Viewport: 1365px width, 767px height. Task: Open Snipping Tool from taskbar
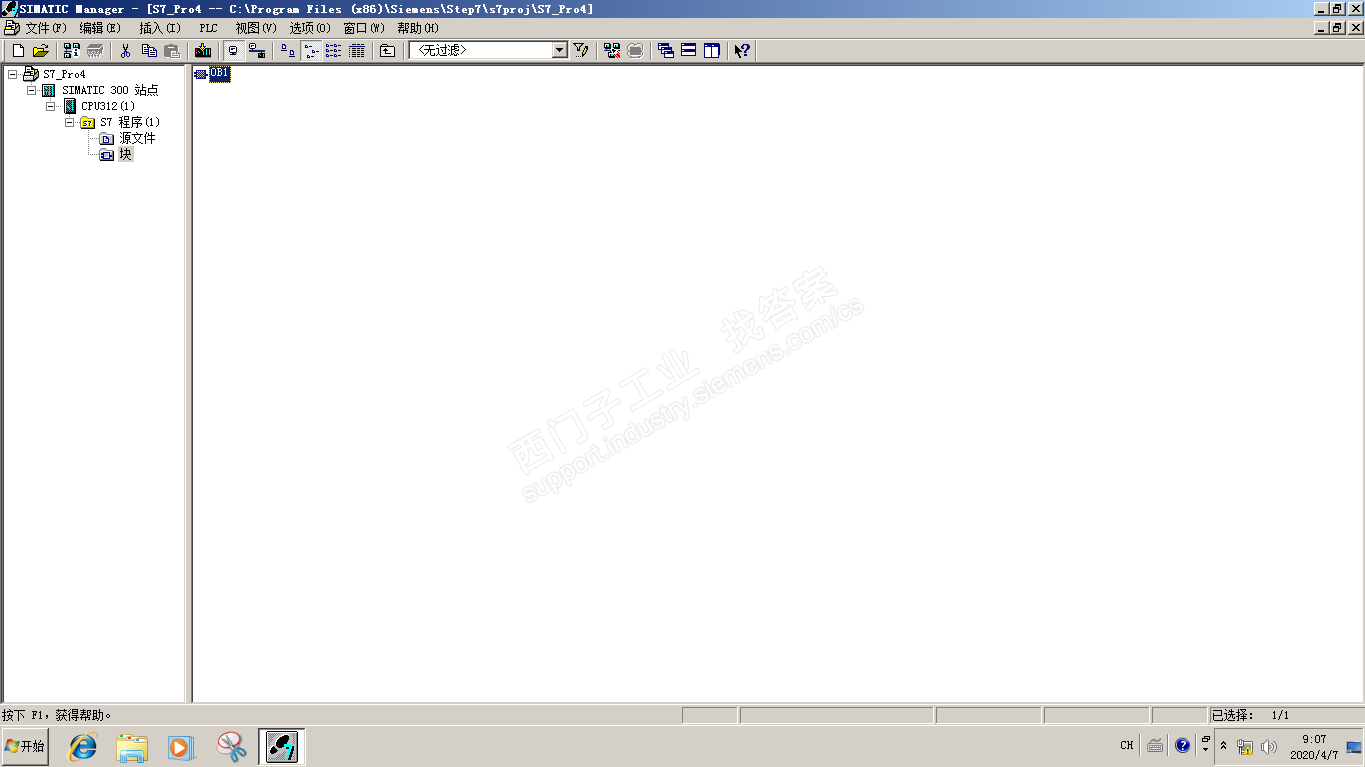(232, 746)
